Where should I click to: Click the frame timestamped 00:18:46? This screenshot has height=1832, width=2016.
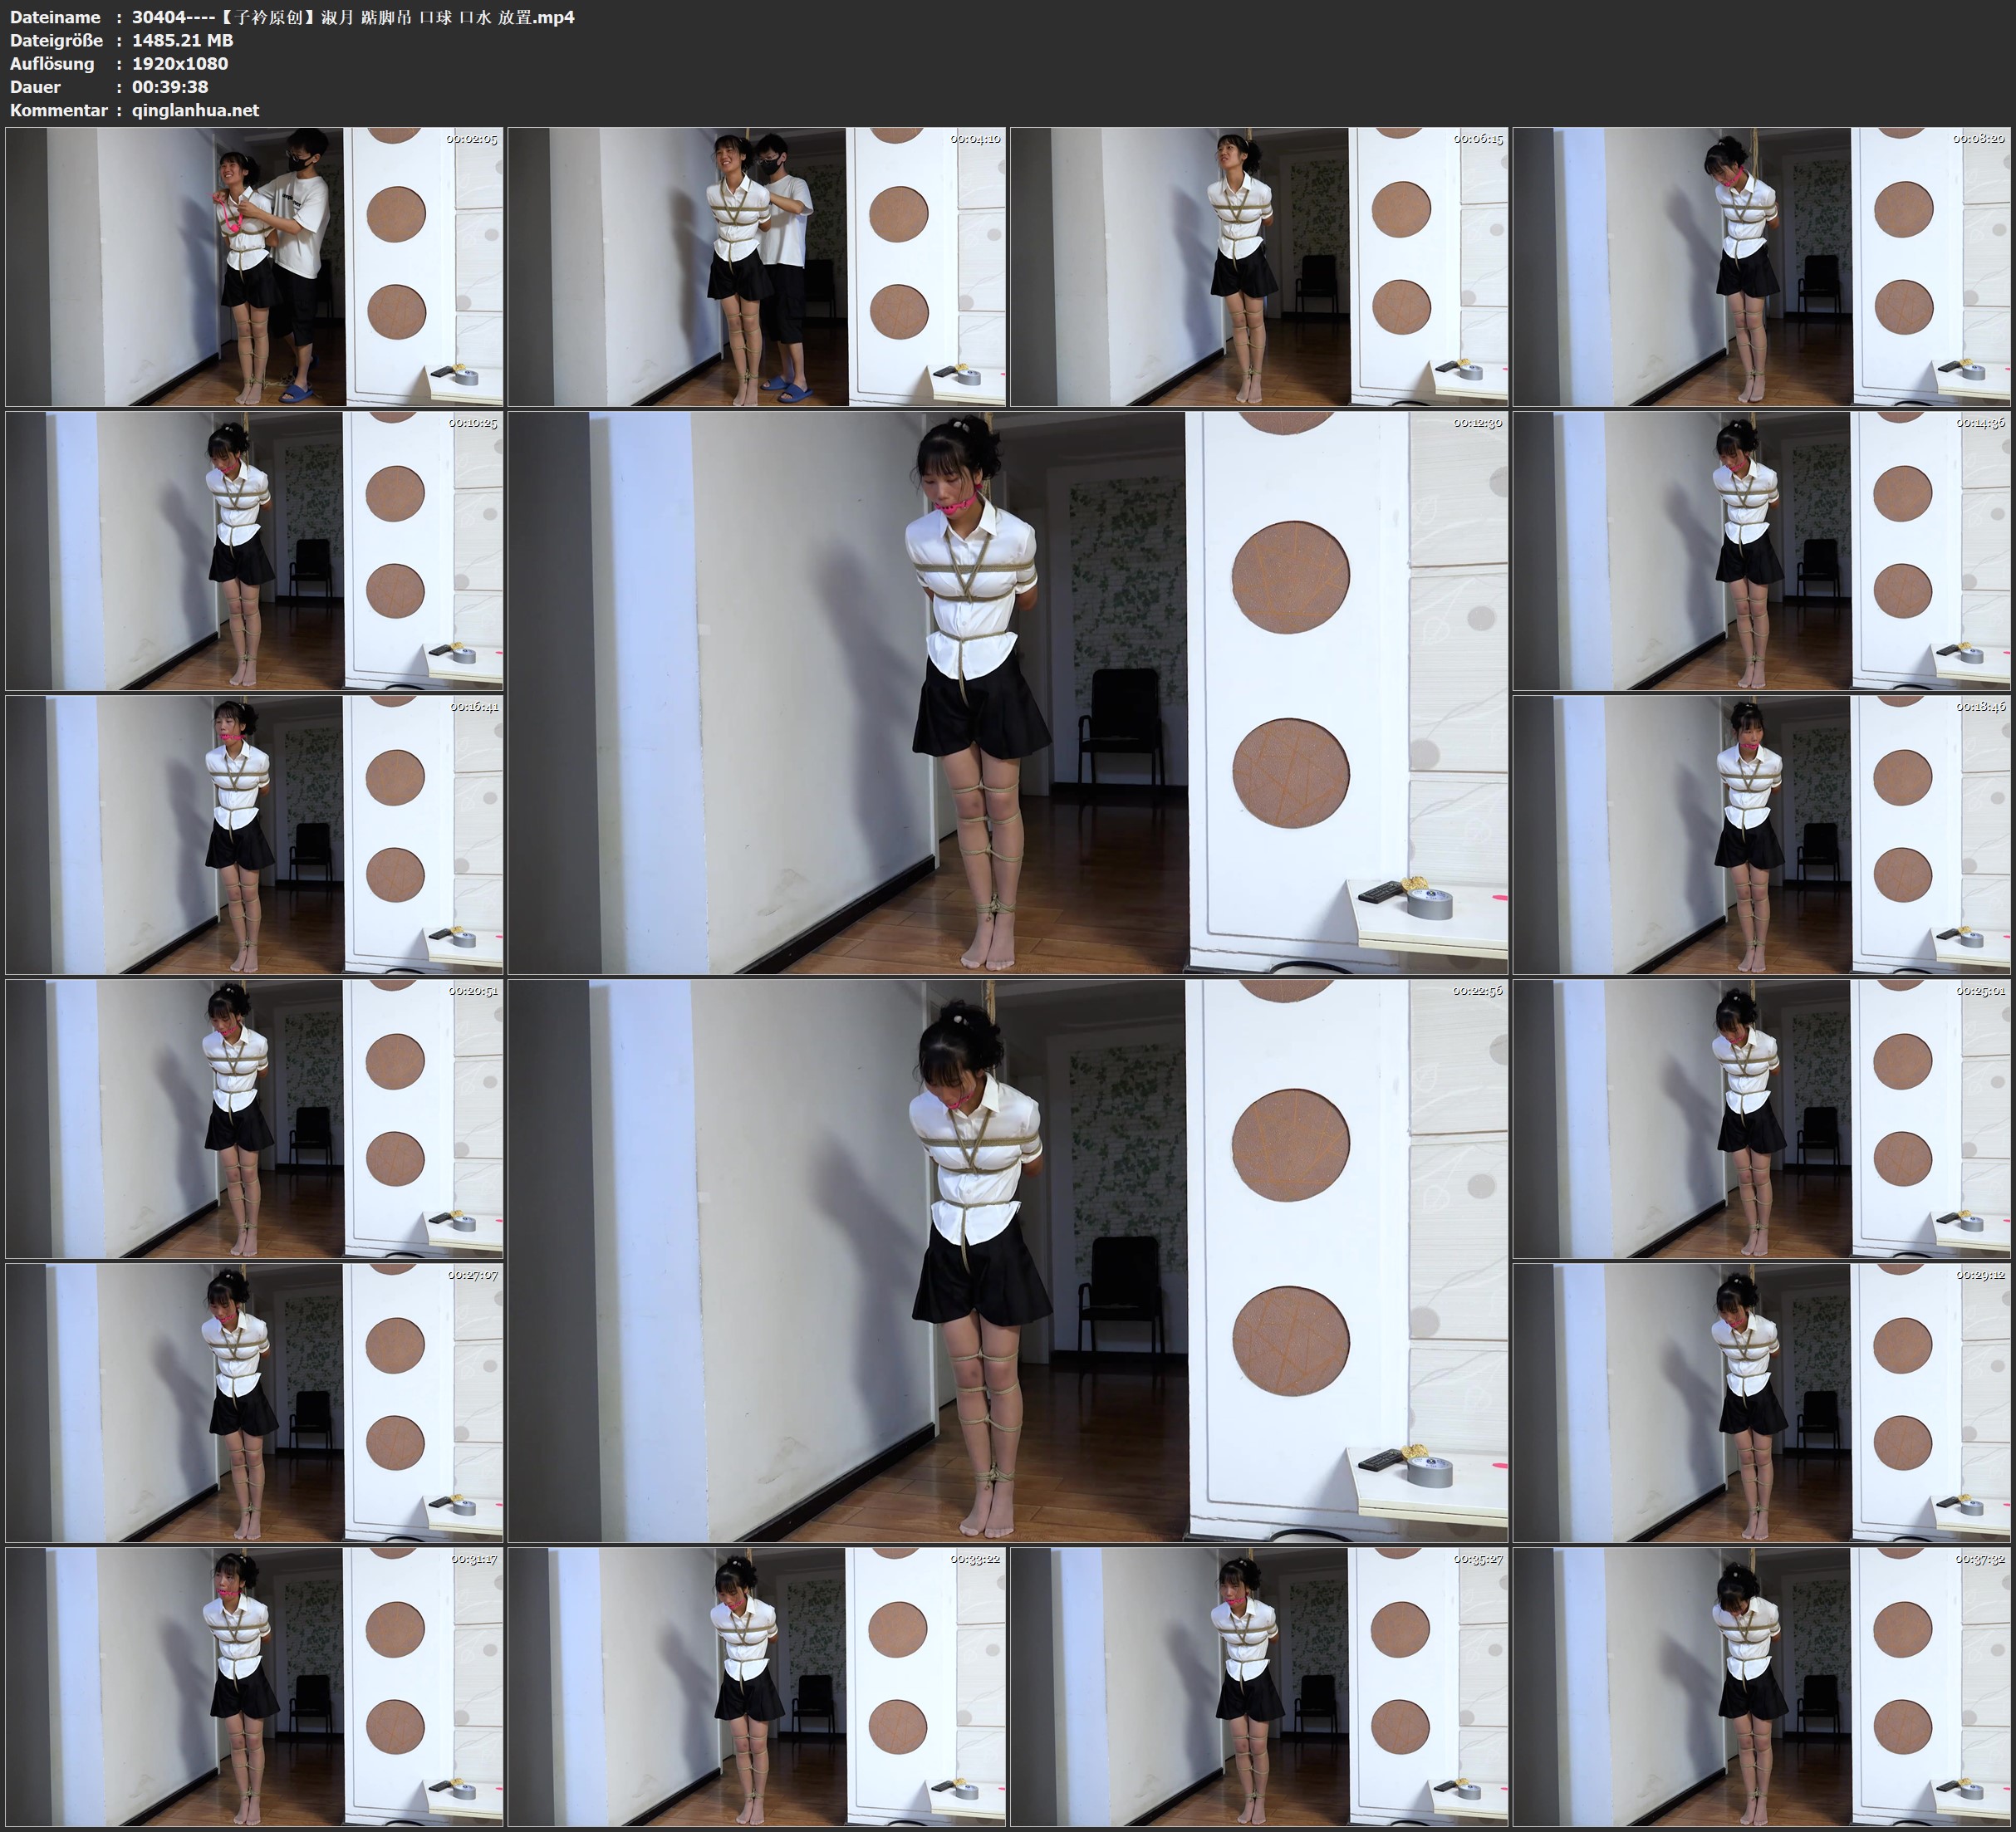point(1762,834)
